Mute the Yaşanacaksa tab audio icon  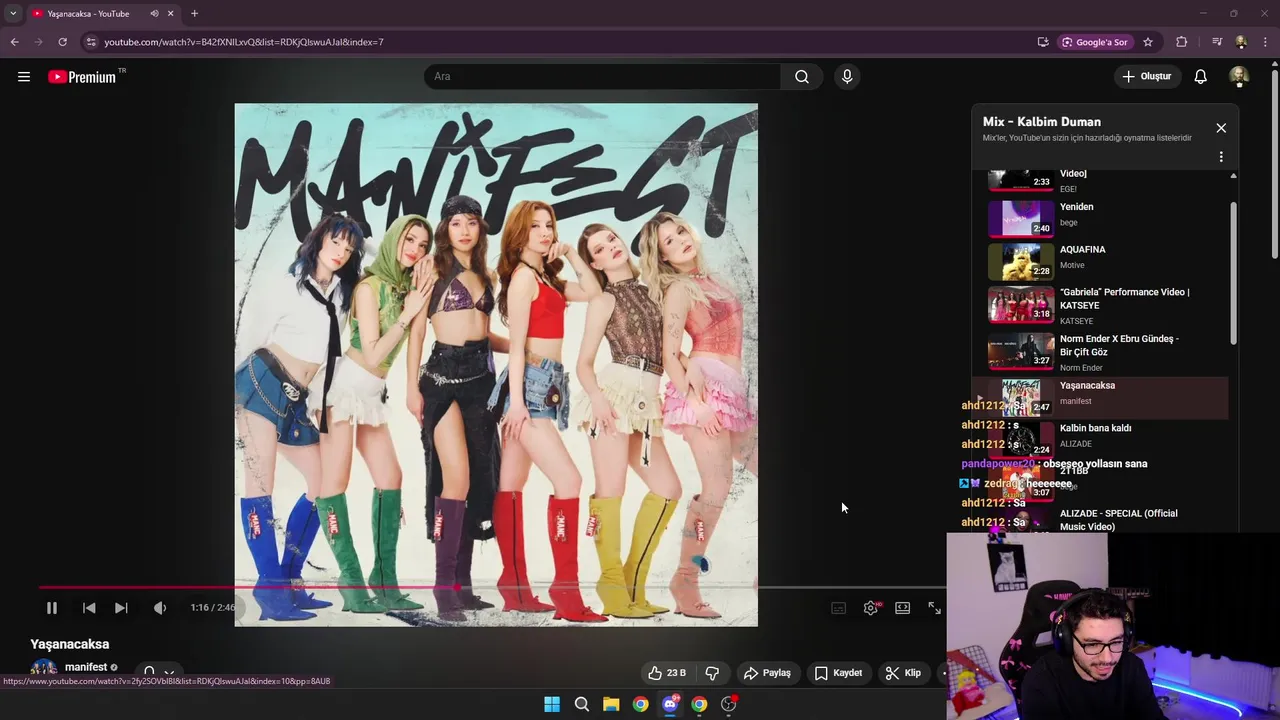[154, 14]
